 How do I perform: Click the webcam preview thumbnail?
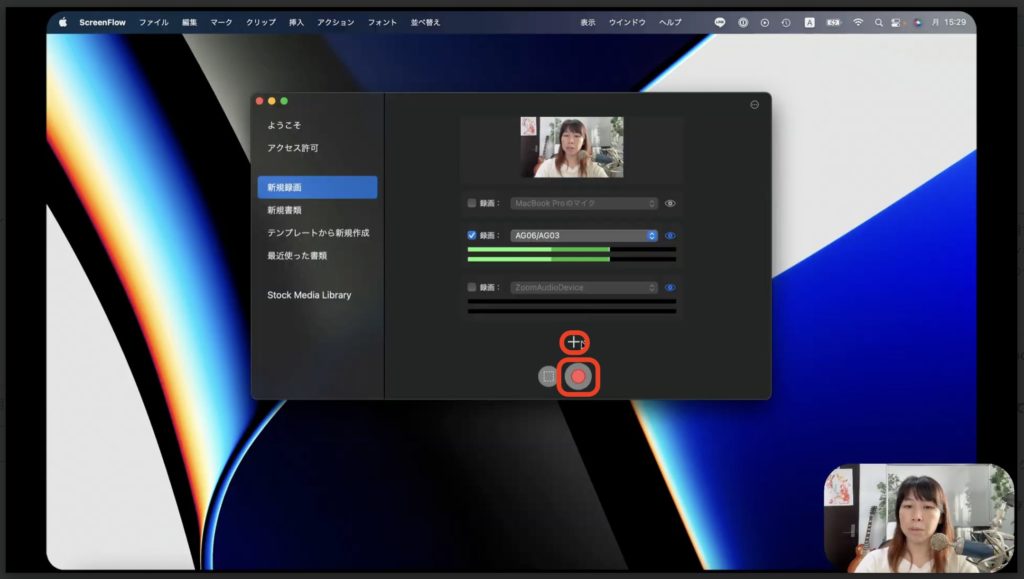pos(571,147)
